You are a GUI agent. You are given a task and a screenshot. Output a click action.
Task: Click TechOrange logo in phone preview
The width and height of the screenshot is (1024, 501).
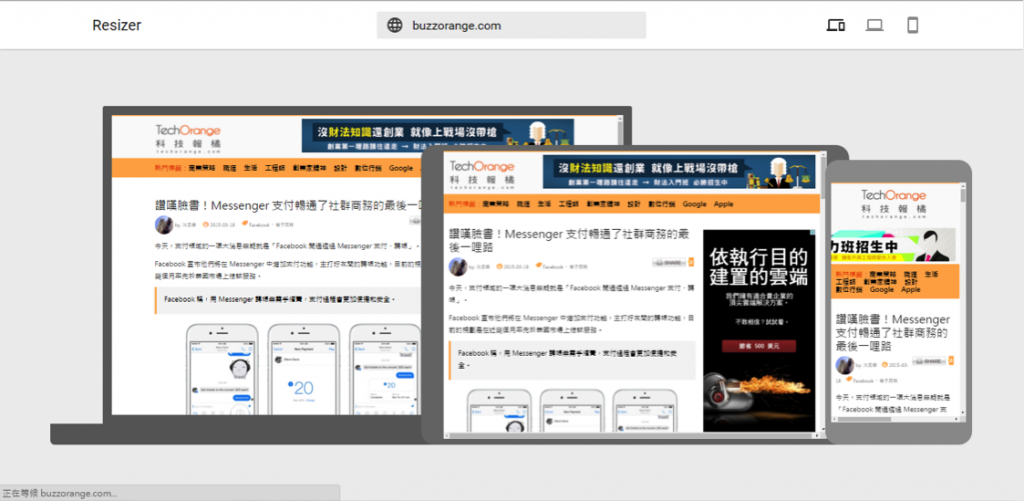893,202
